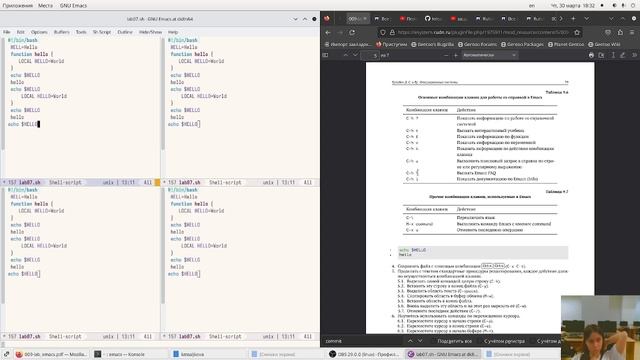Viewport: 640px width, 360px height.
Task: Open the PDF zoom level dropdown
Action: [x=489, y=55]
